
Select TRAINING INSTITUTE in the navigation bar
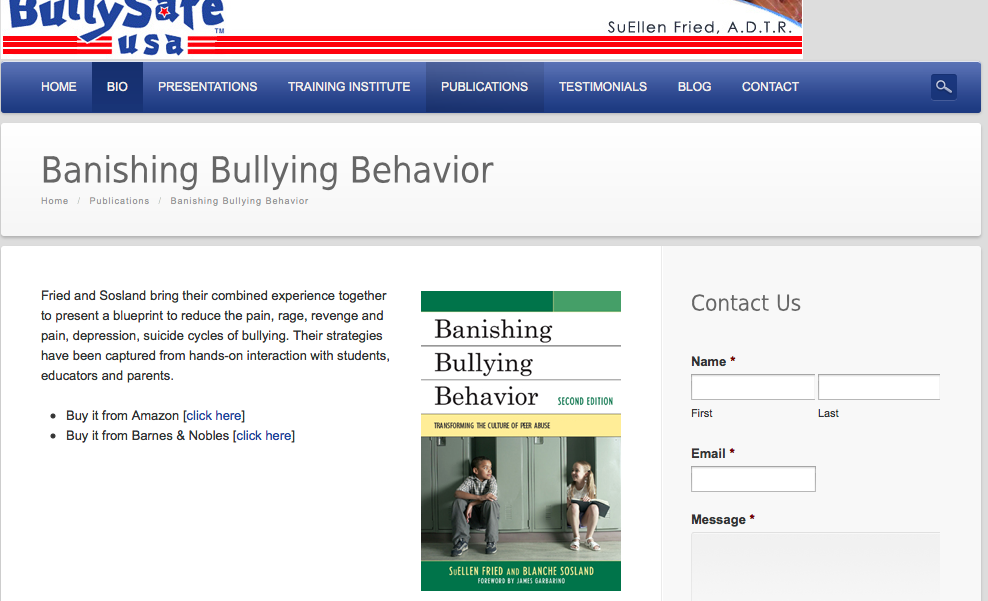tap(349, 87)
